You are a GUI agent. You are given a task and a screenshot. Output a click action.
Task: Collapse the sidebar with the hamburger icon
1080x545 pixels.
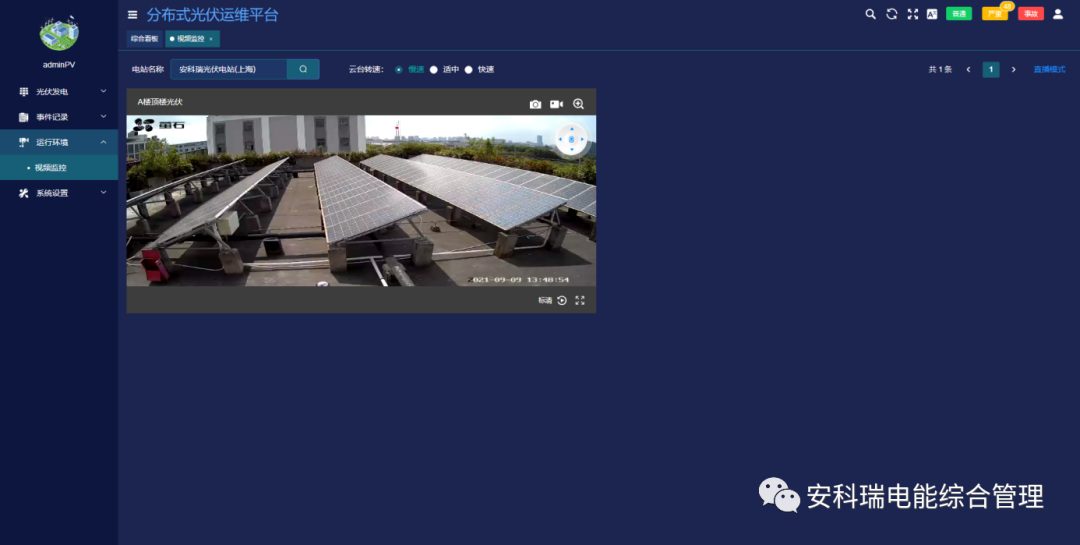pos(132,14)
